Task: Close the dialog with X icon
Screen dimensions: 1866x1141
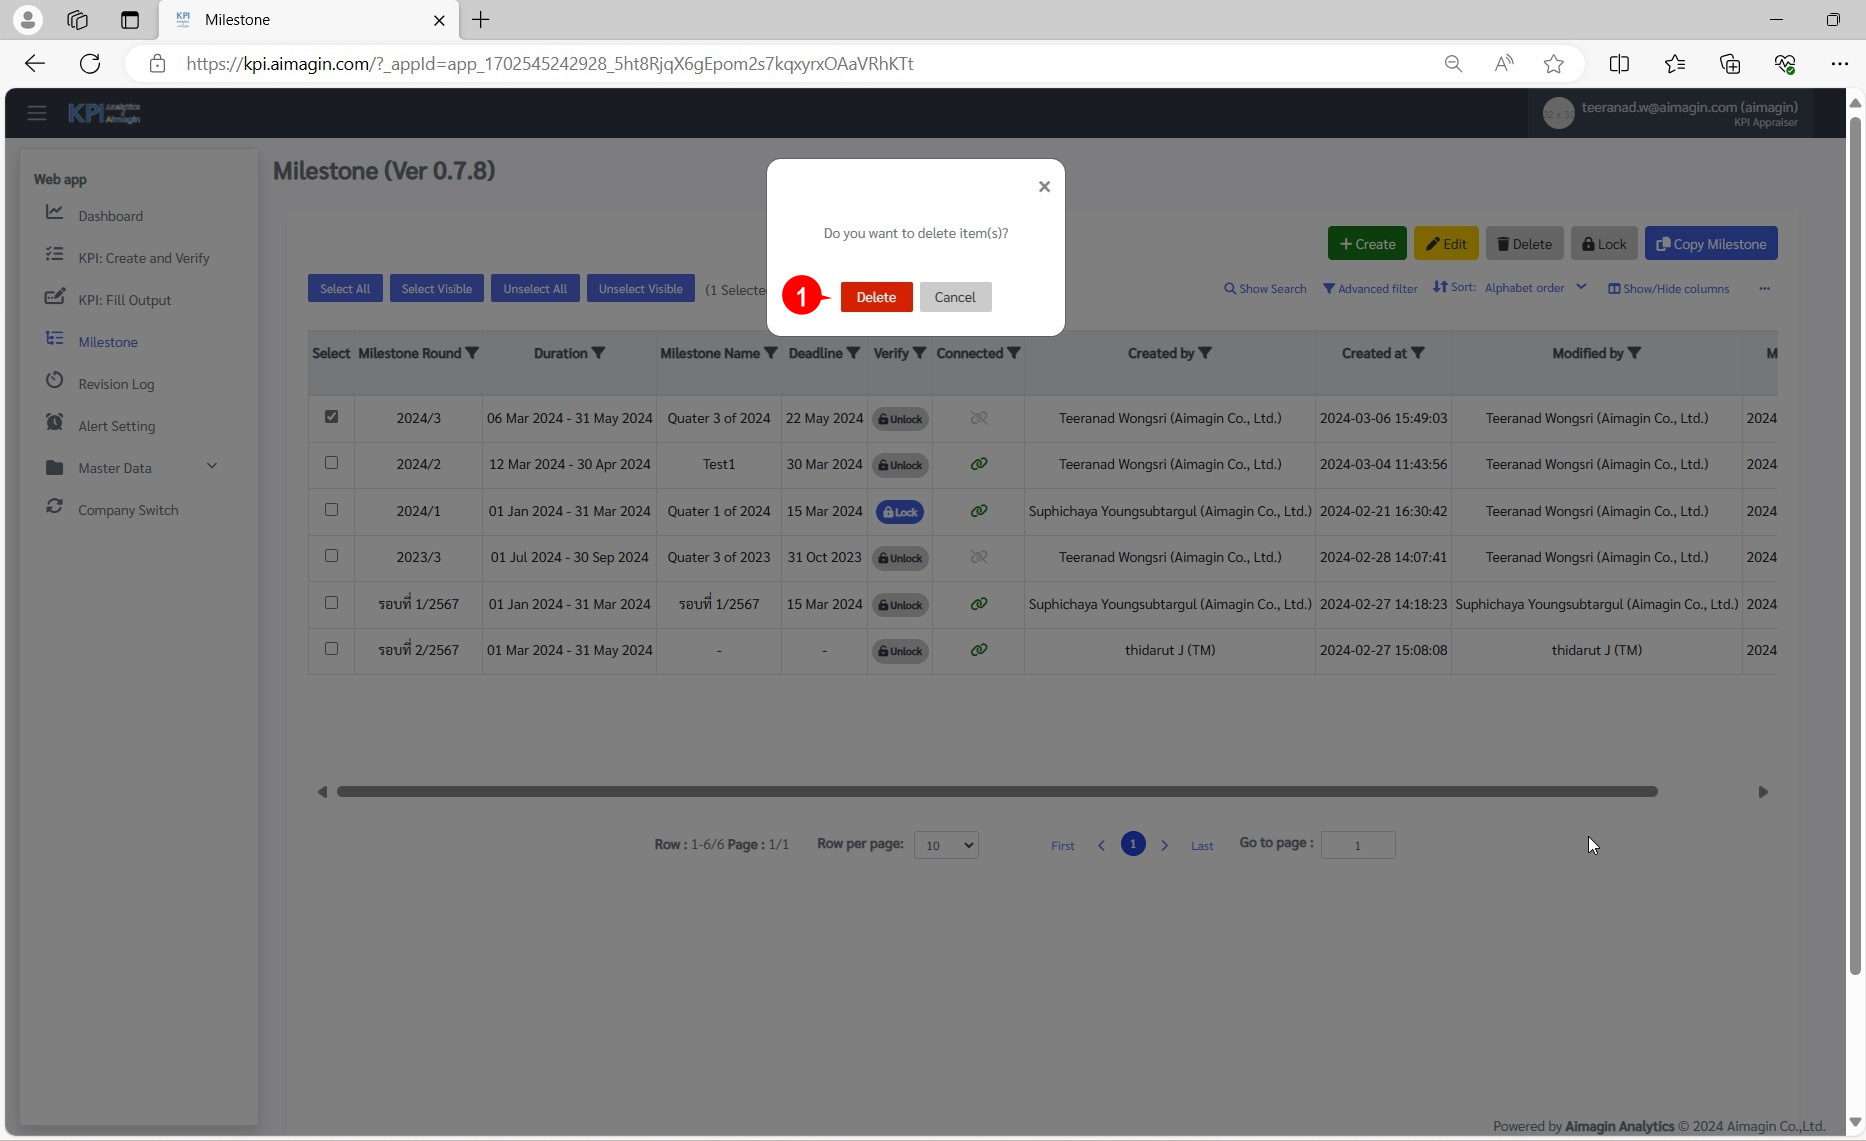Action: coord(1044,187)
